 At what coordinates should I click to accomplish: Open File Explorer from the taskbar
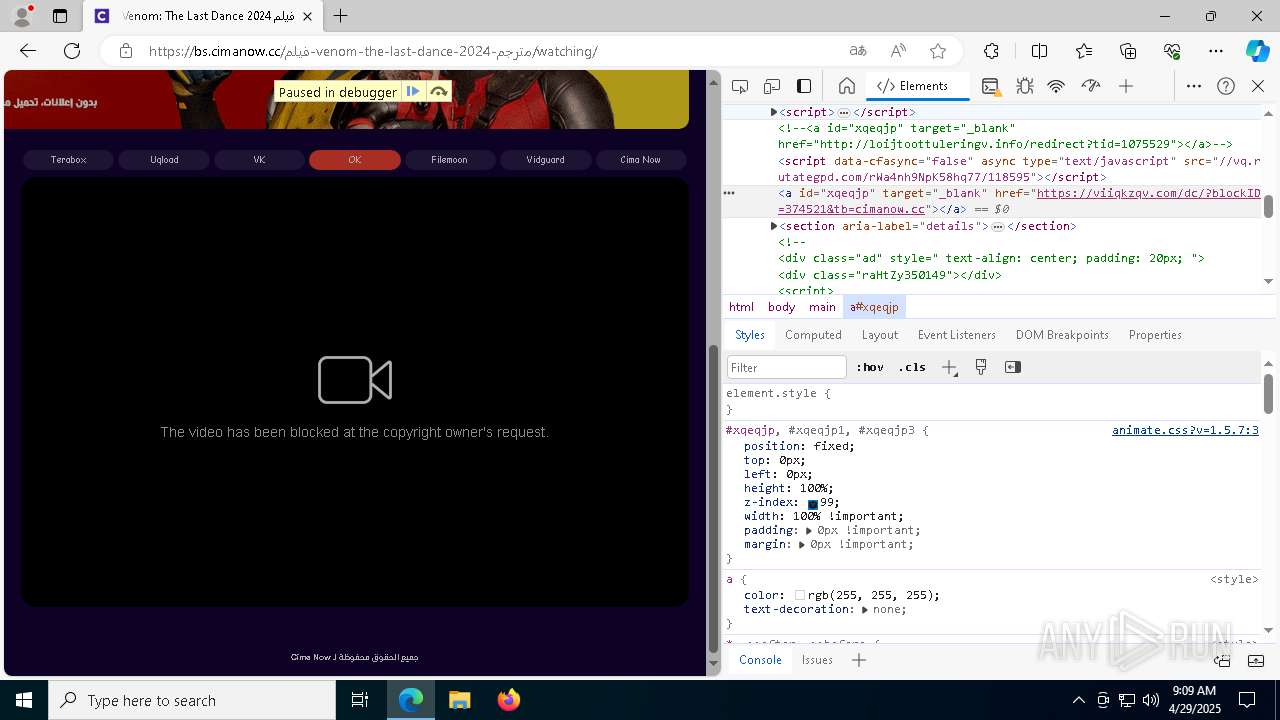coord(460,700)
